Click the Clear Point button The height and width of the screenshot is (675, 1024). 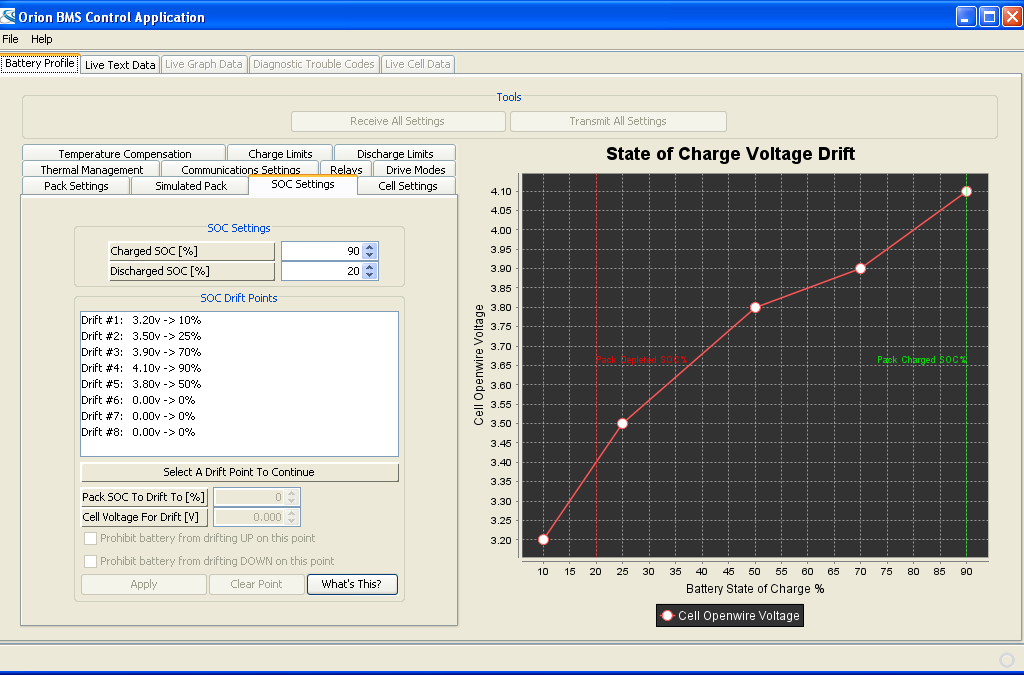point(257,584)
